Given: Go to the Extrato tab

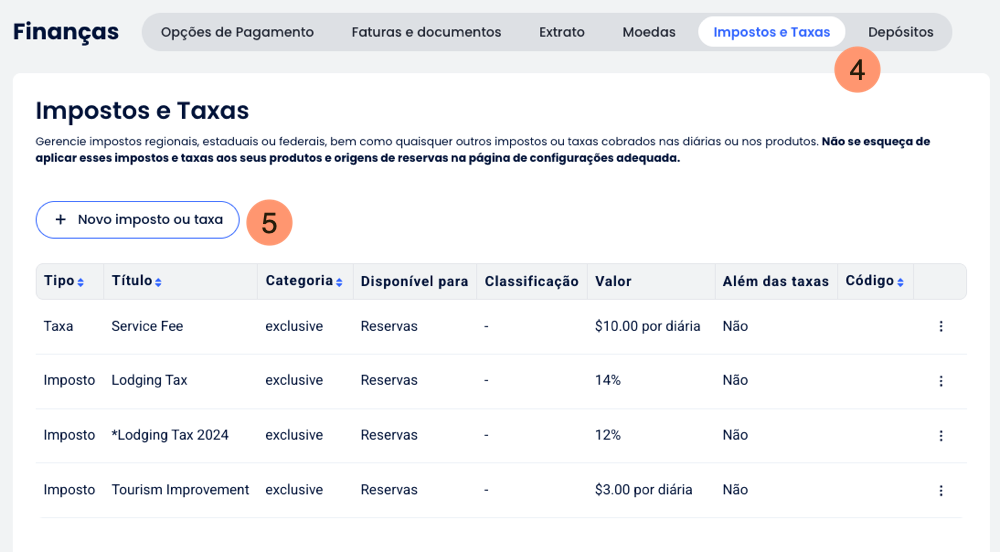Looking at the screenshot, I should click(562, 32).
